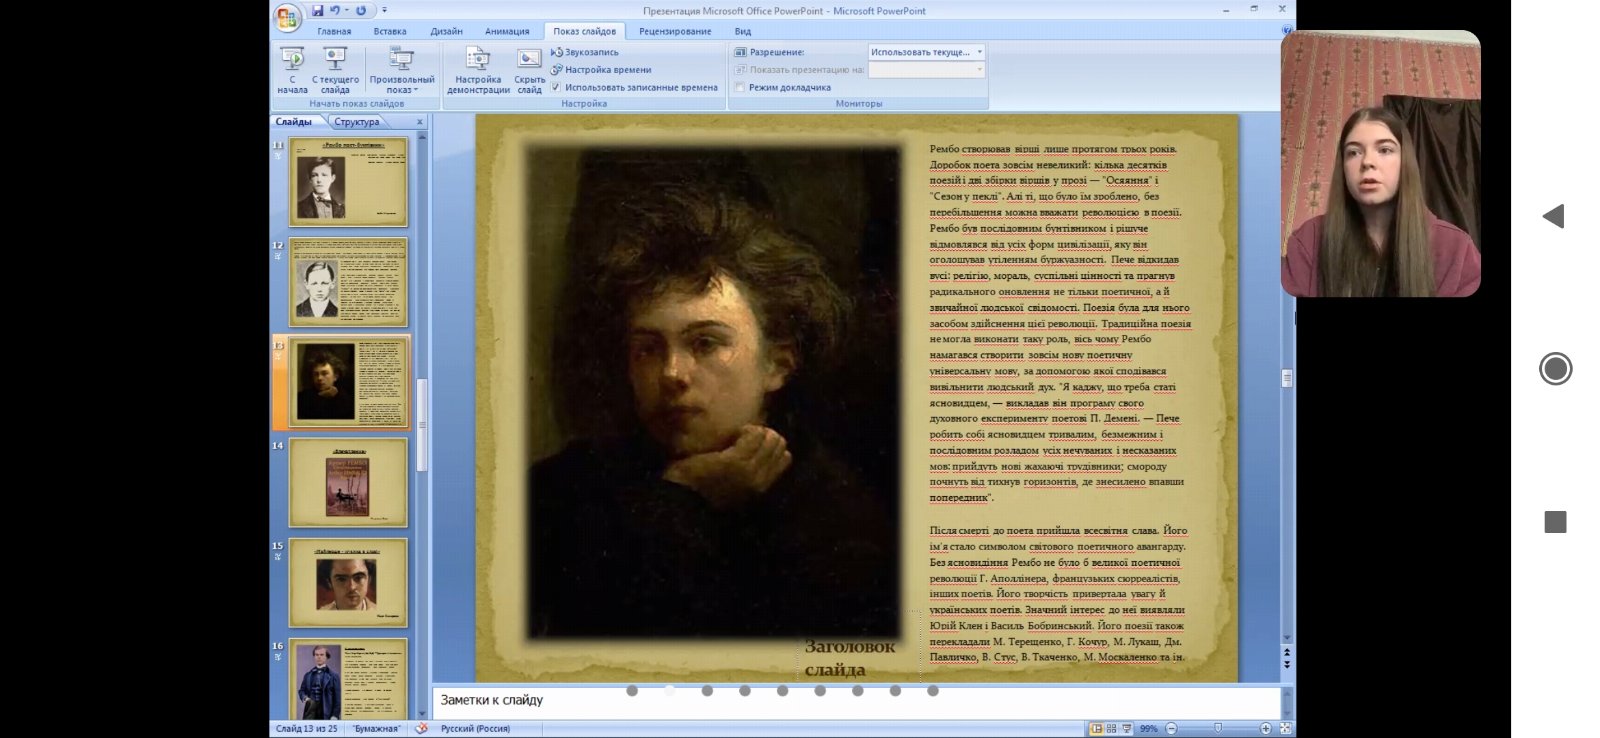Screen dimensions: 1600x738
Task: Switch to the Анимация tab
Action: point(507,31)
